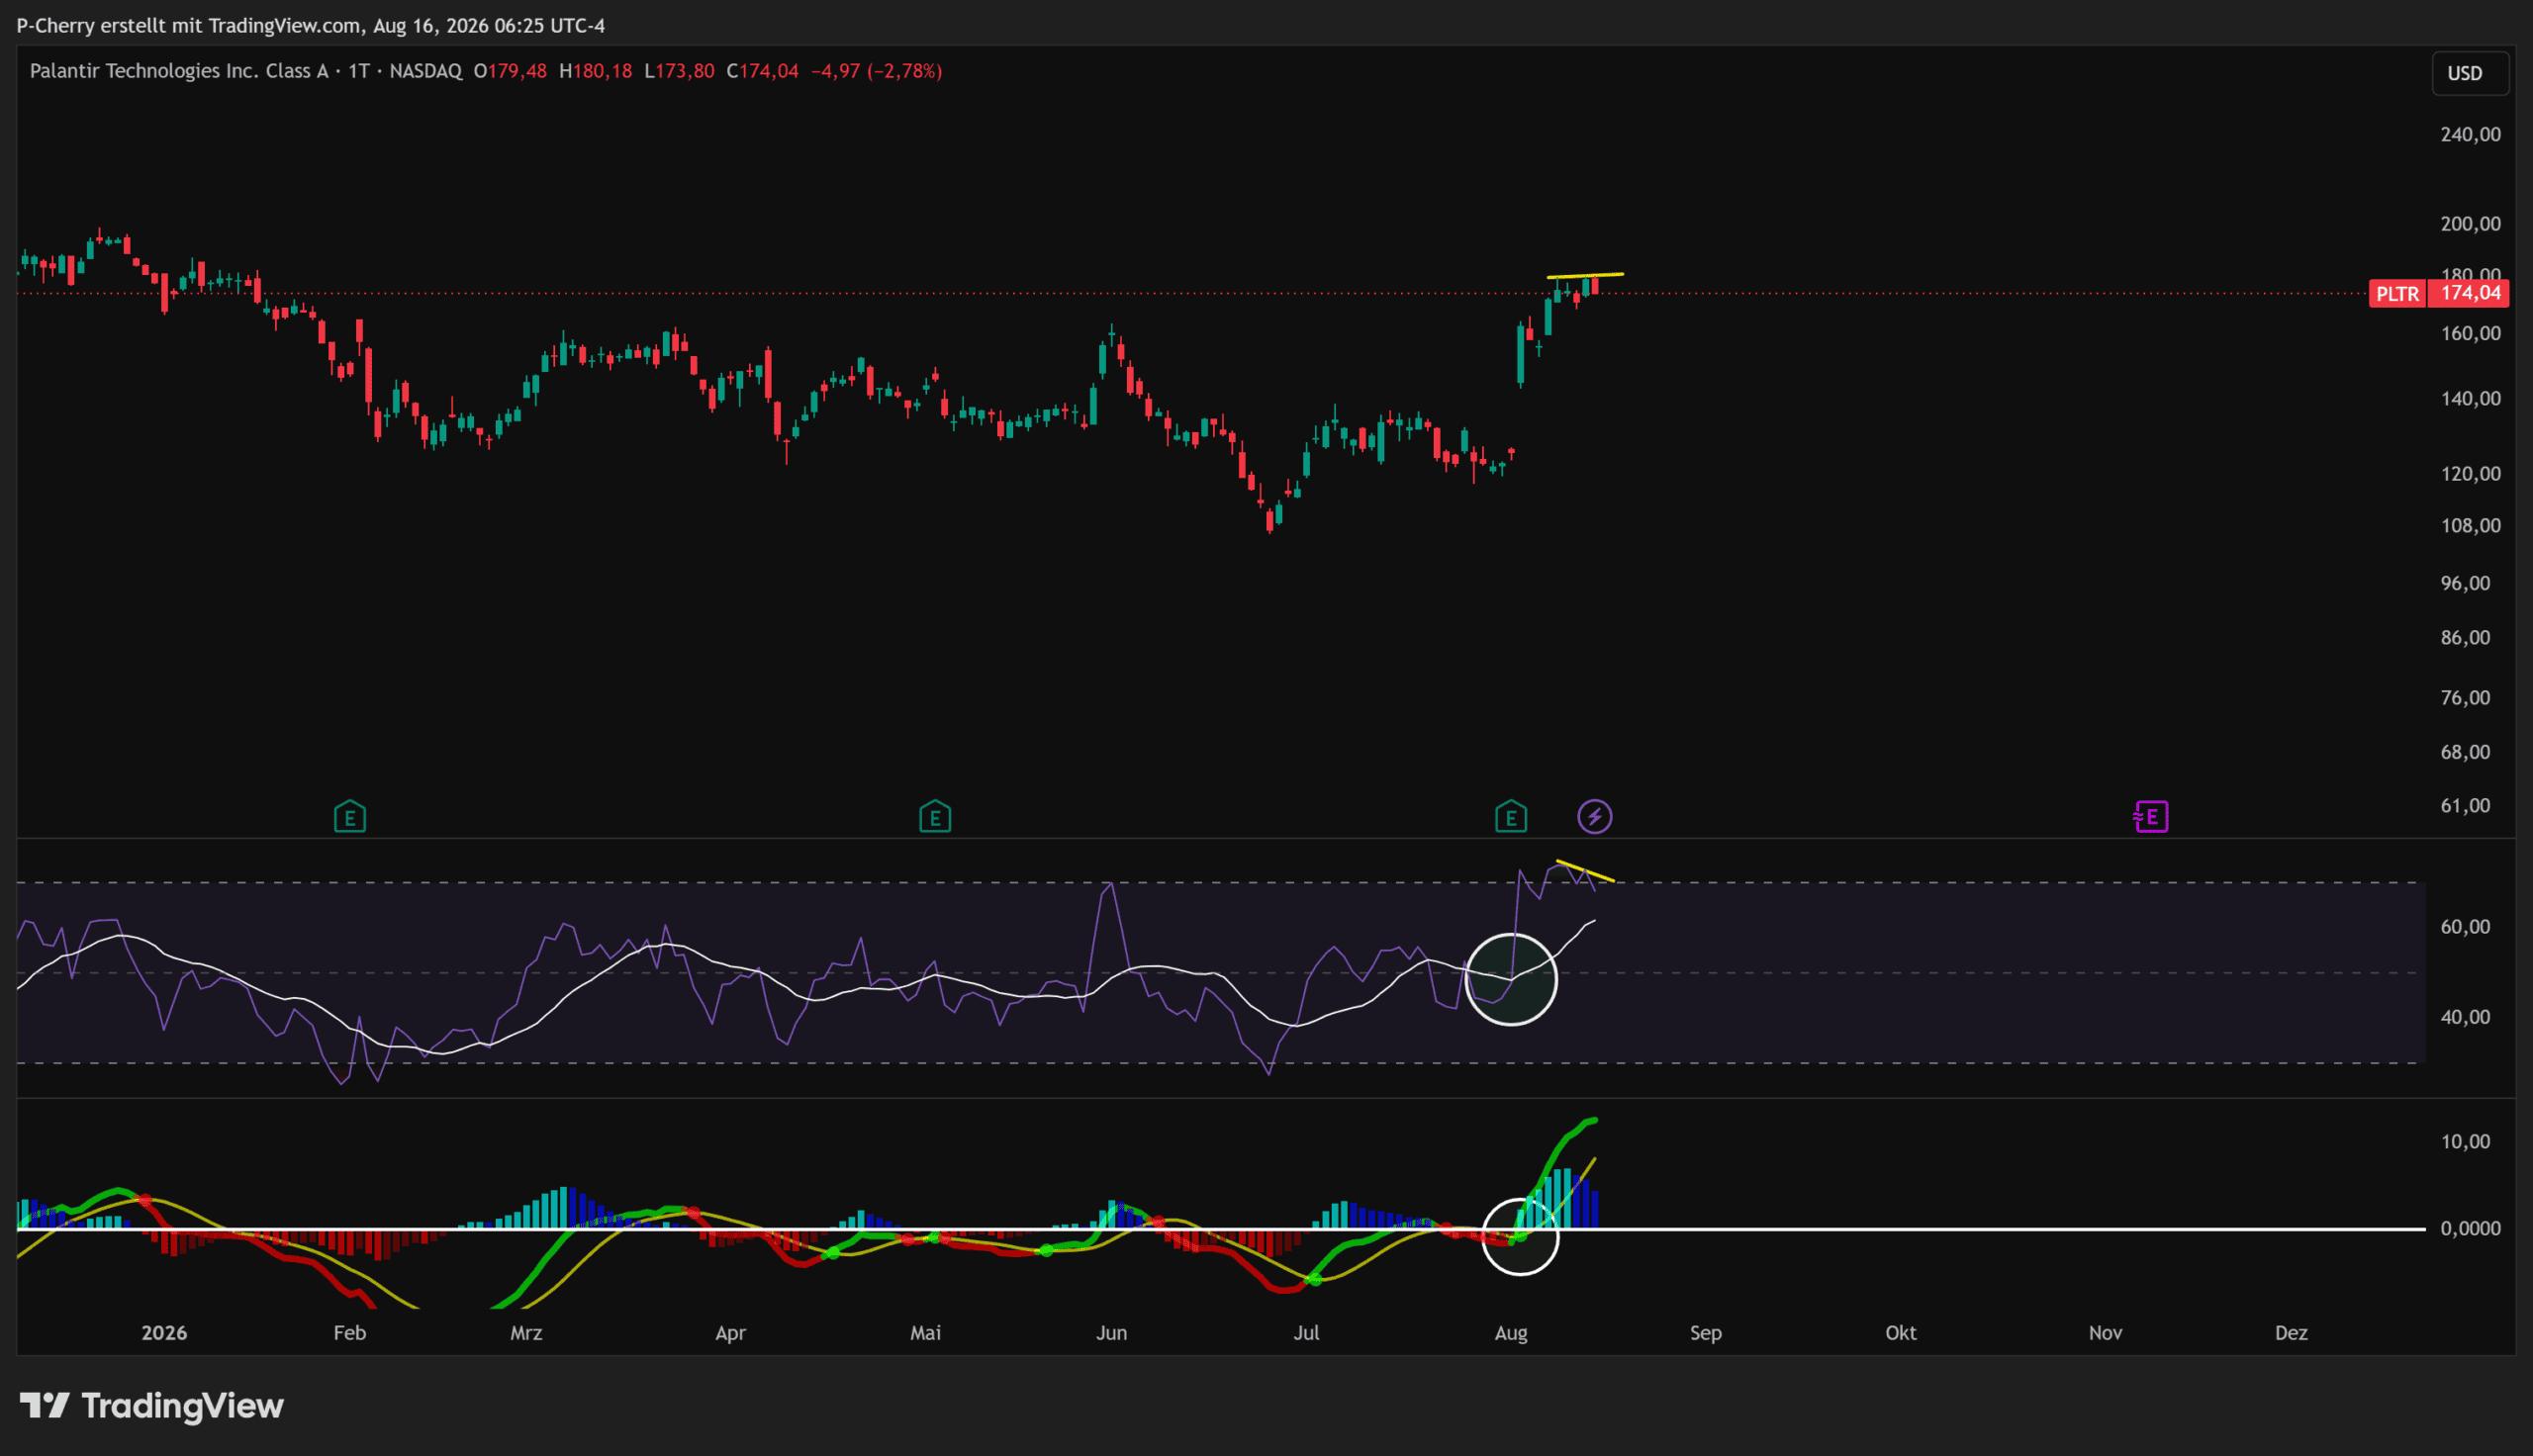Click the NASDAQ exchange label

click(x=426, y=71)
